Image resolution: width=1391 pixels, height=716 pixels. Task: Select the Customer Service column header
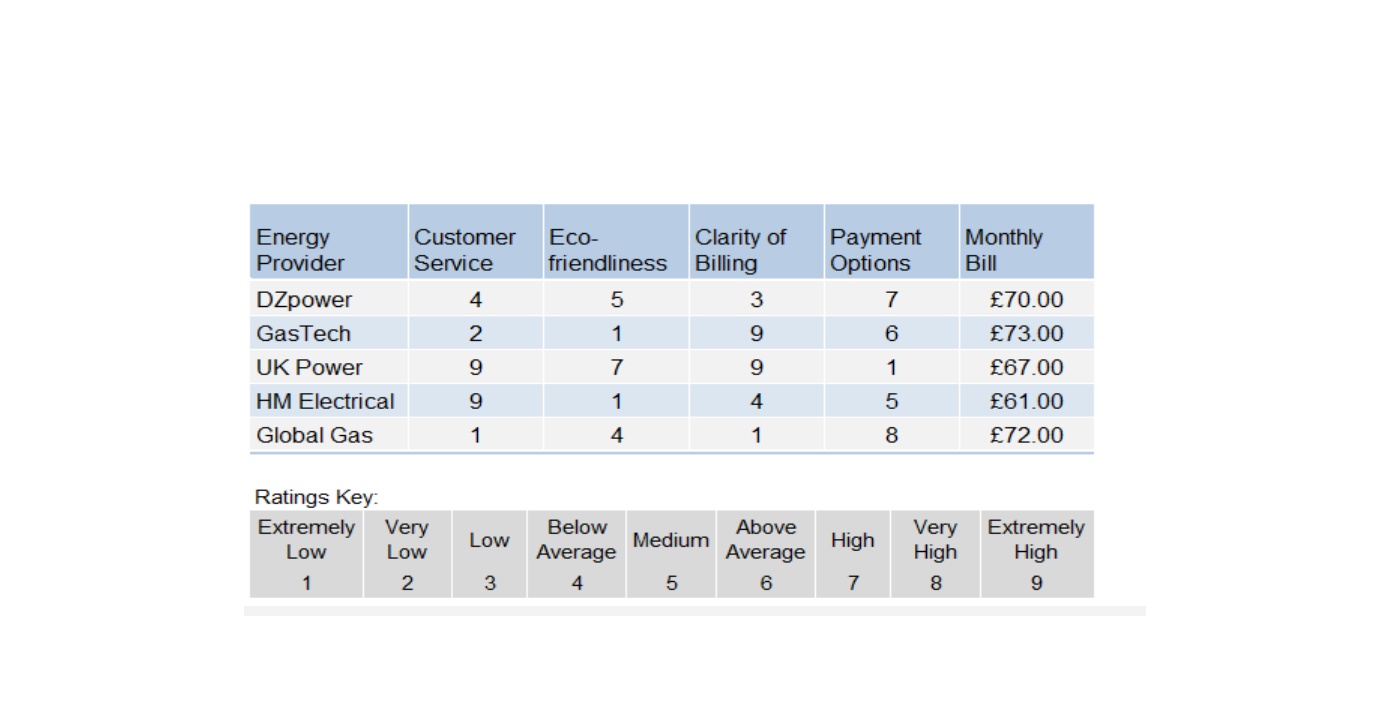tap(475, 241)
